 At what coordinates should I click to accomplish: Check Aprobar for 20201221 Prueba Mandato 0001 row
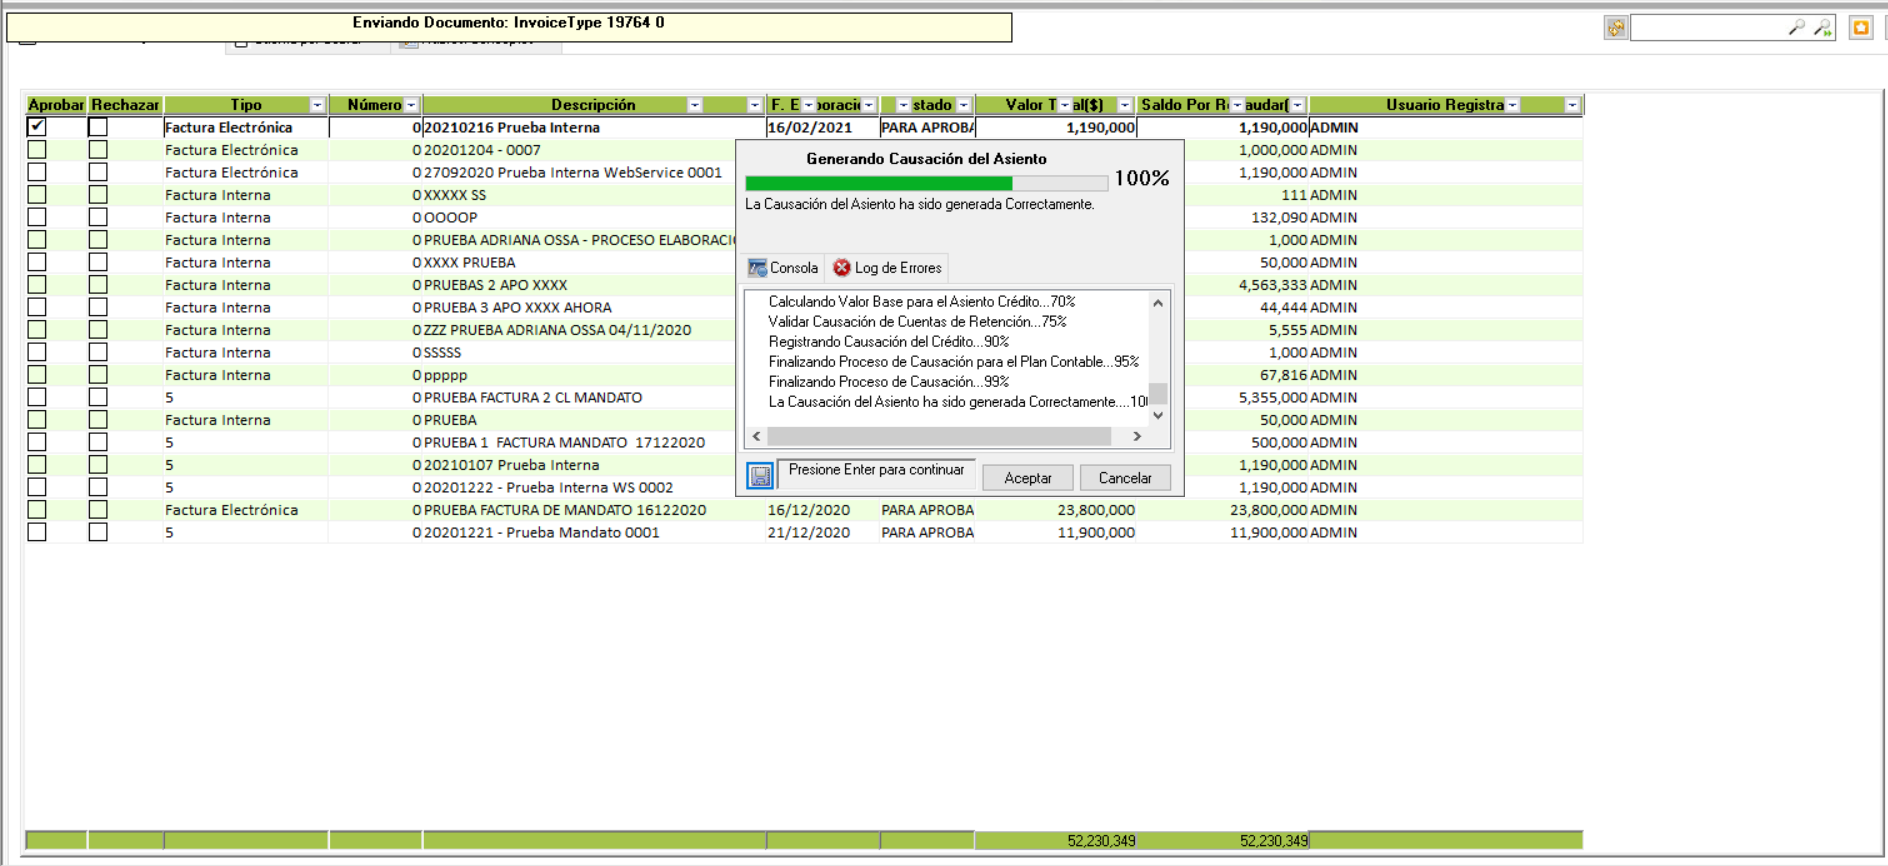pyautogui.click(x=37, y=532)
